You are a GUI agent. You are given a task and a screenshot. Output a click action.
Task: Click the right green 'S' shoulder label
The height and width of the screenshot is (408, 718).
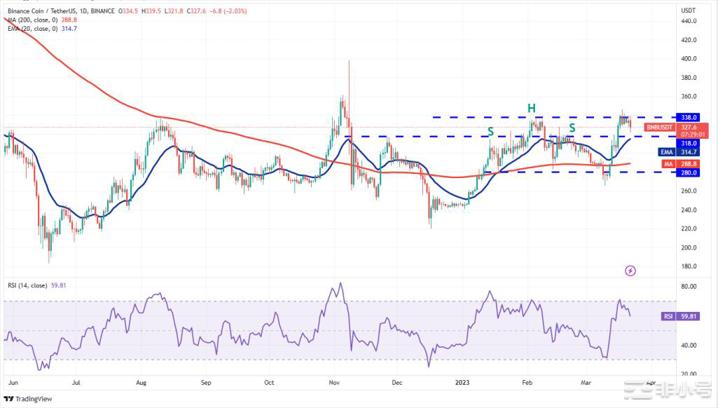(572, 128)
